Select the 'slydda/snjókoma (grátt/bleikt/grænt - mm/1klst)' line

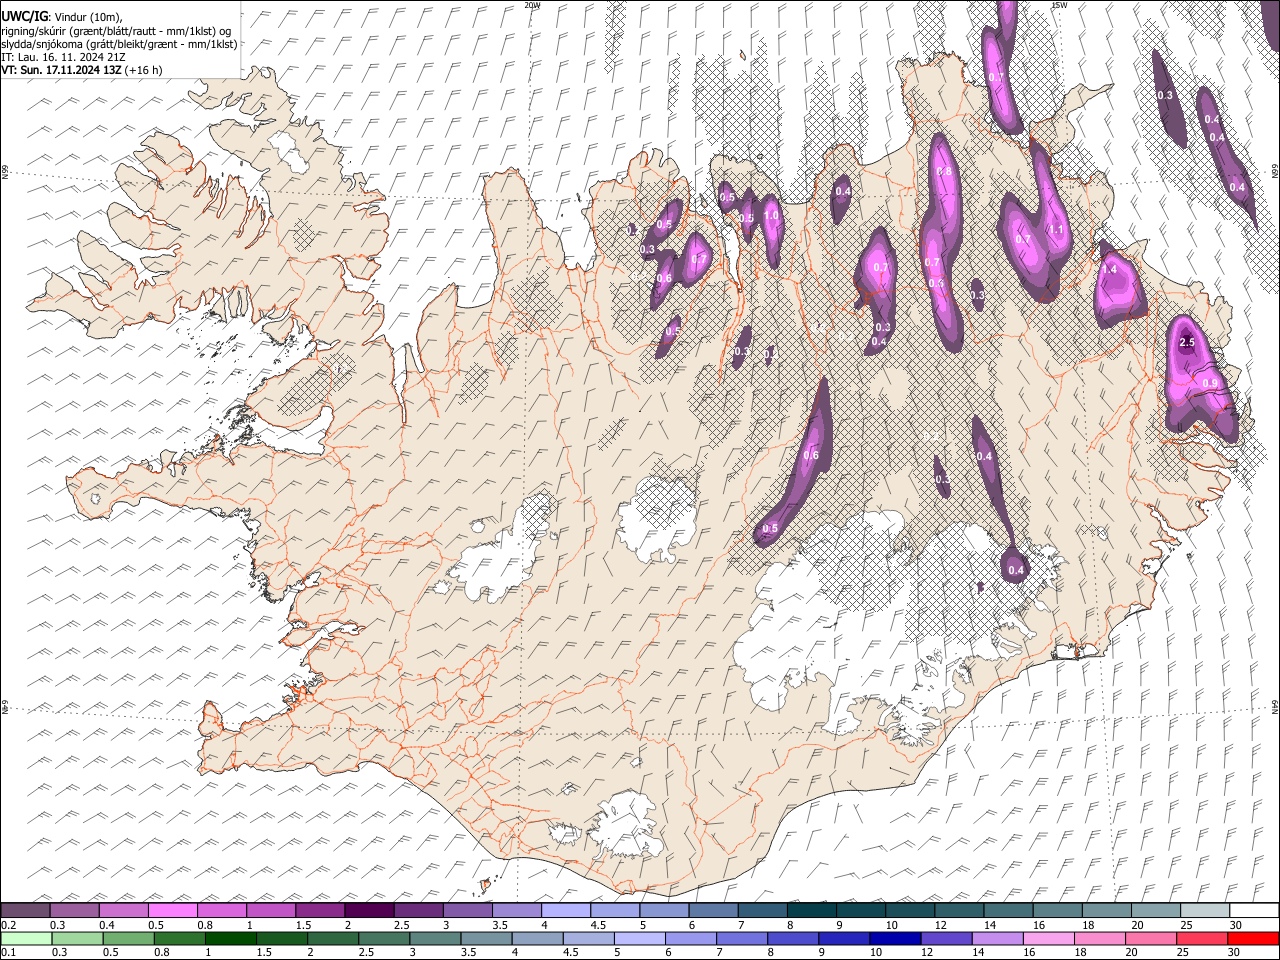pos(119,44)
